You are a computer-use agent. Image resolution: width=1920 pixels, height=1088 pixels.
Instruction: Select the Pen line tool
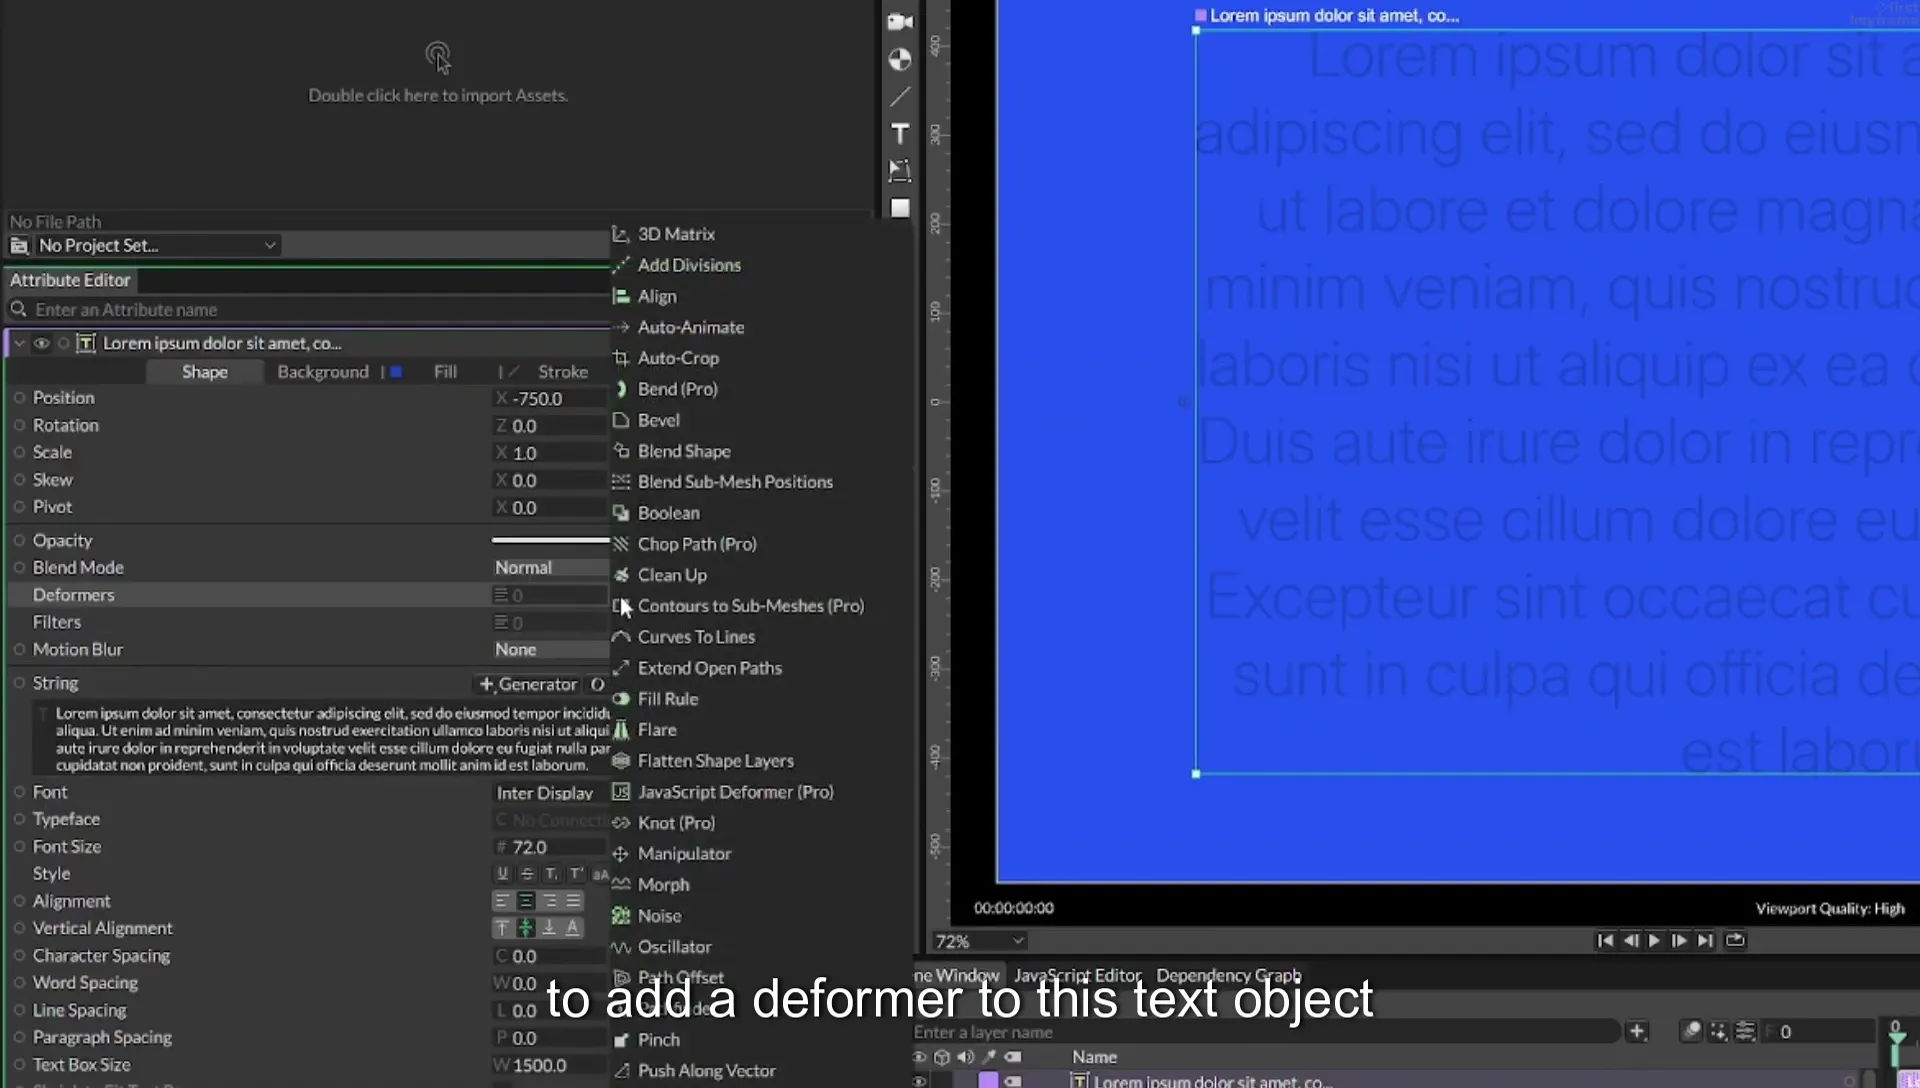[x=900, y=96]
